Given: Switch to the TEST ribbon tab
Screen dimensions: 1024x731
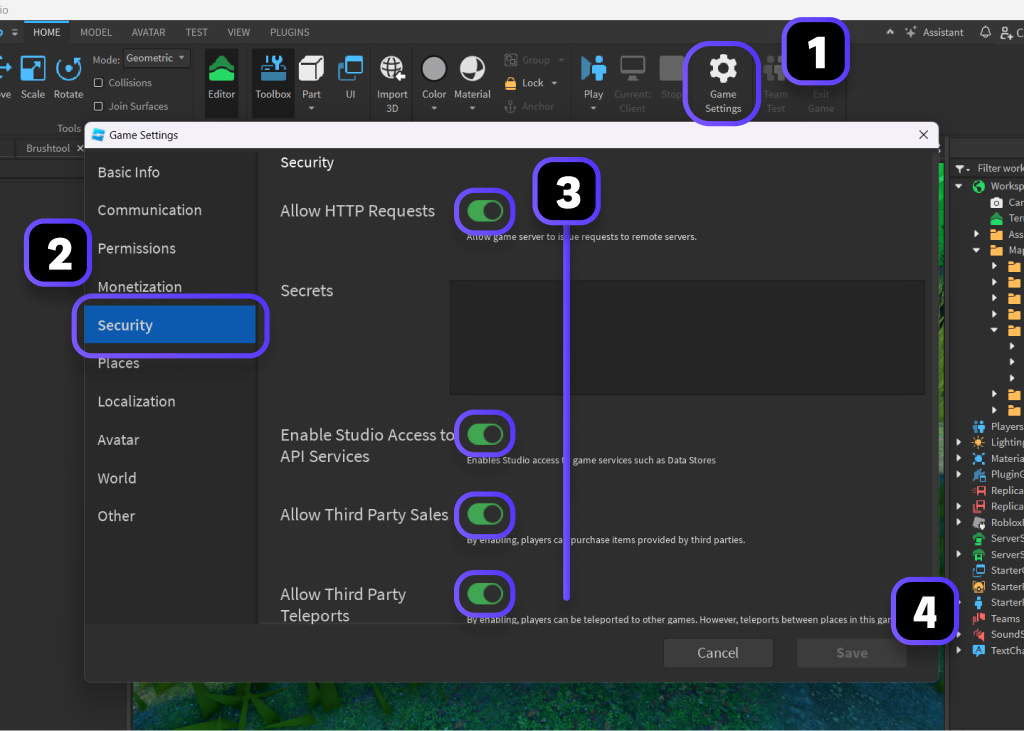Looking at the screenshot, I should coord(196,32).
